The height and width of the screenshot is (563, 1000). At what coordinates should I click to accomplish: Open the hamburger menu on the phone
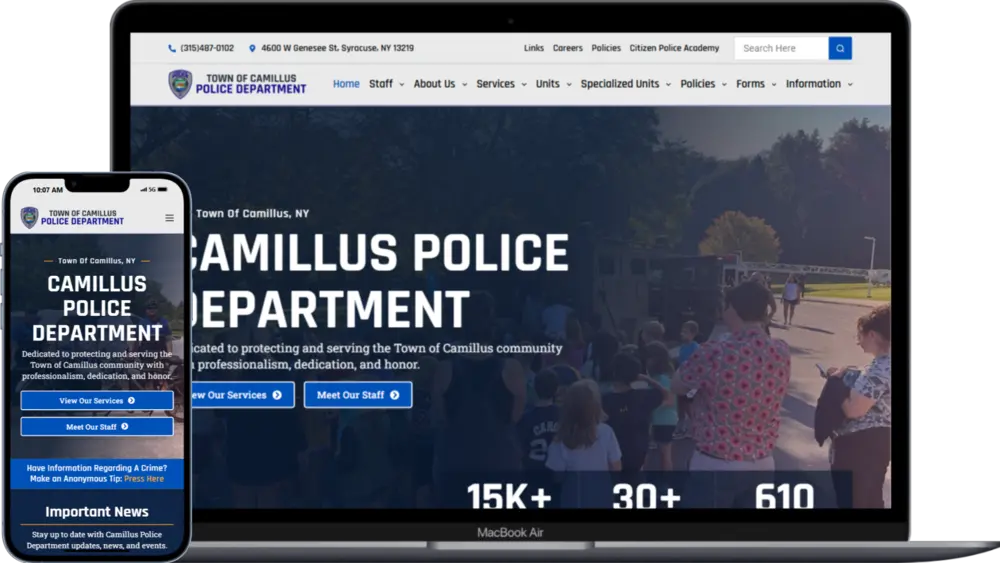[x=170, y=218]
